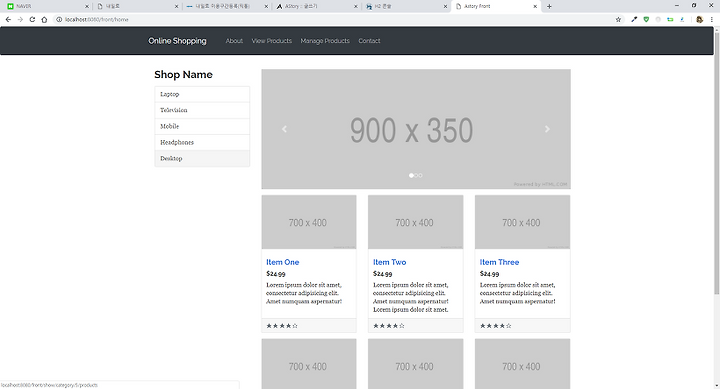
Task: Close the AStory Front tab
Action: (x=535, y=6)
